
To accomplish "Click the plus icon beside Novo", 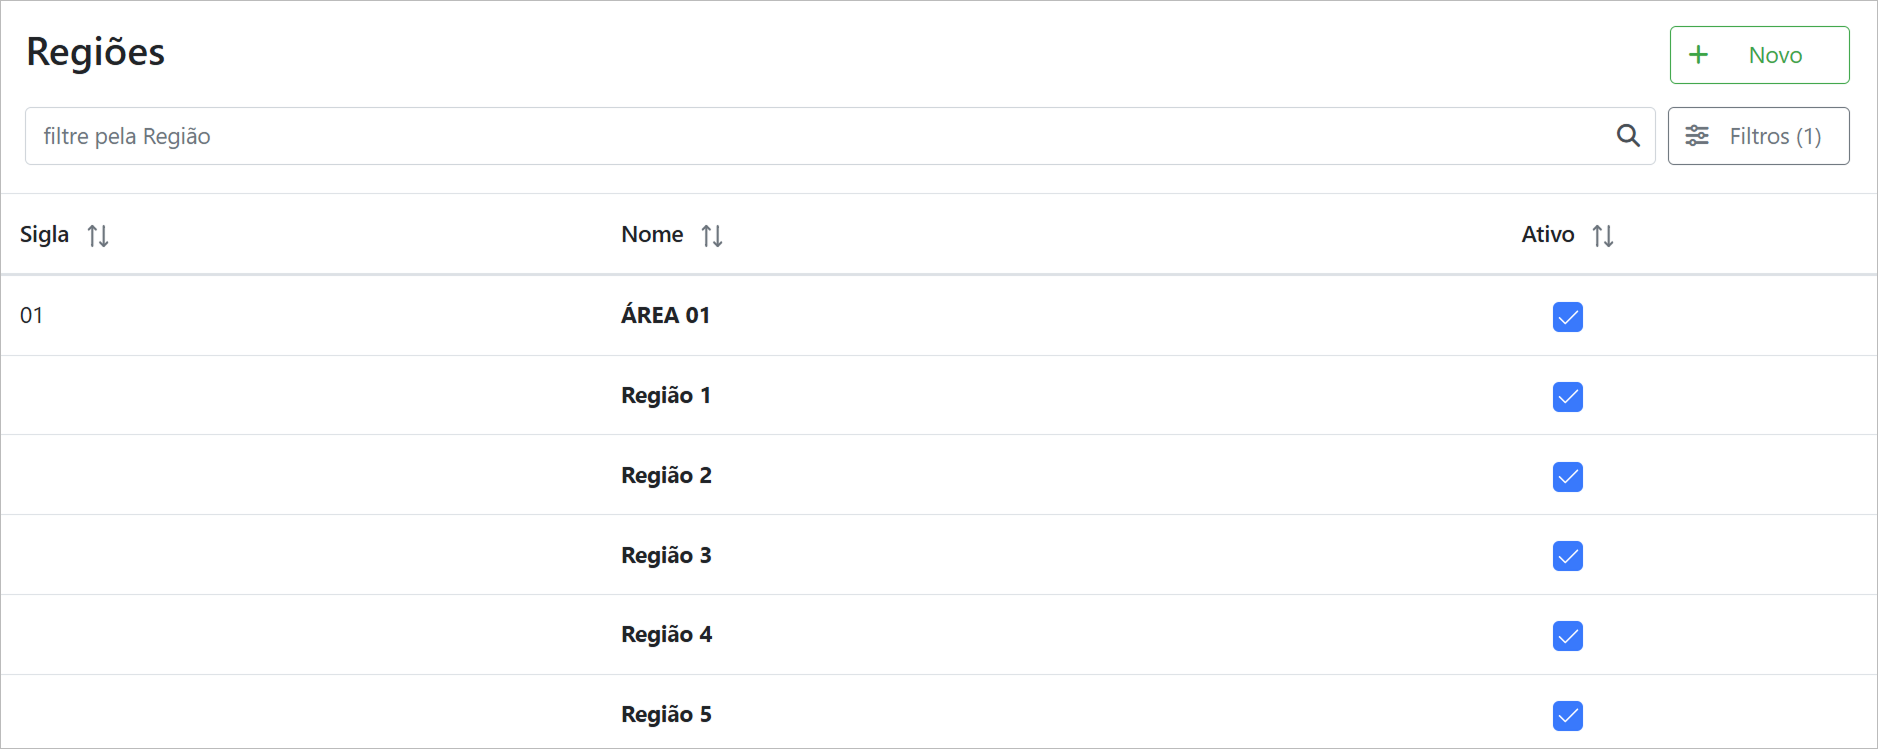I will pyautogui.click(x=1698, y=55).
